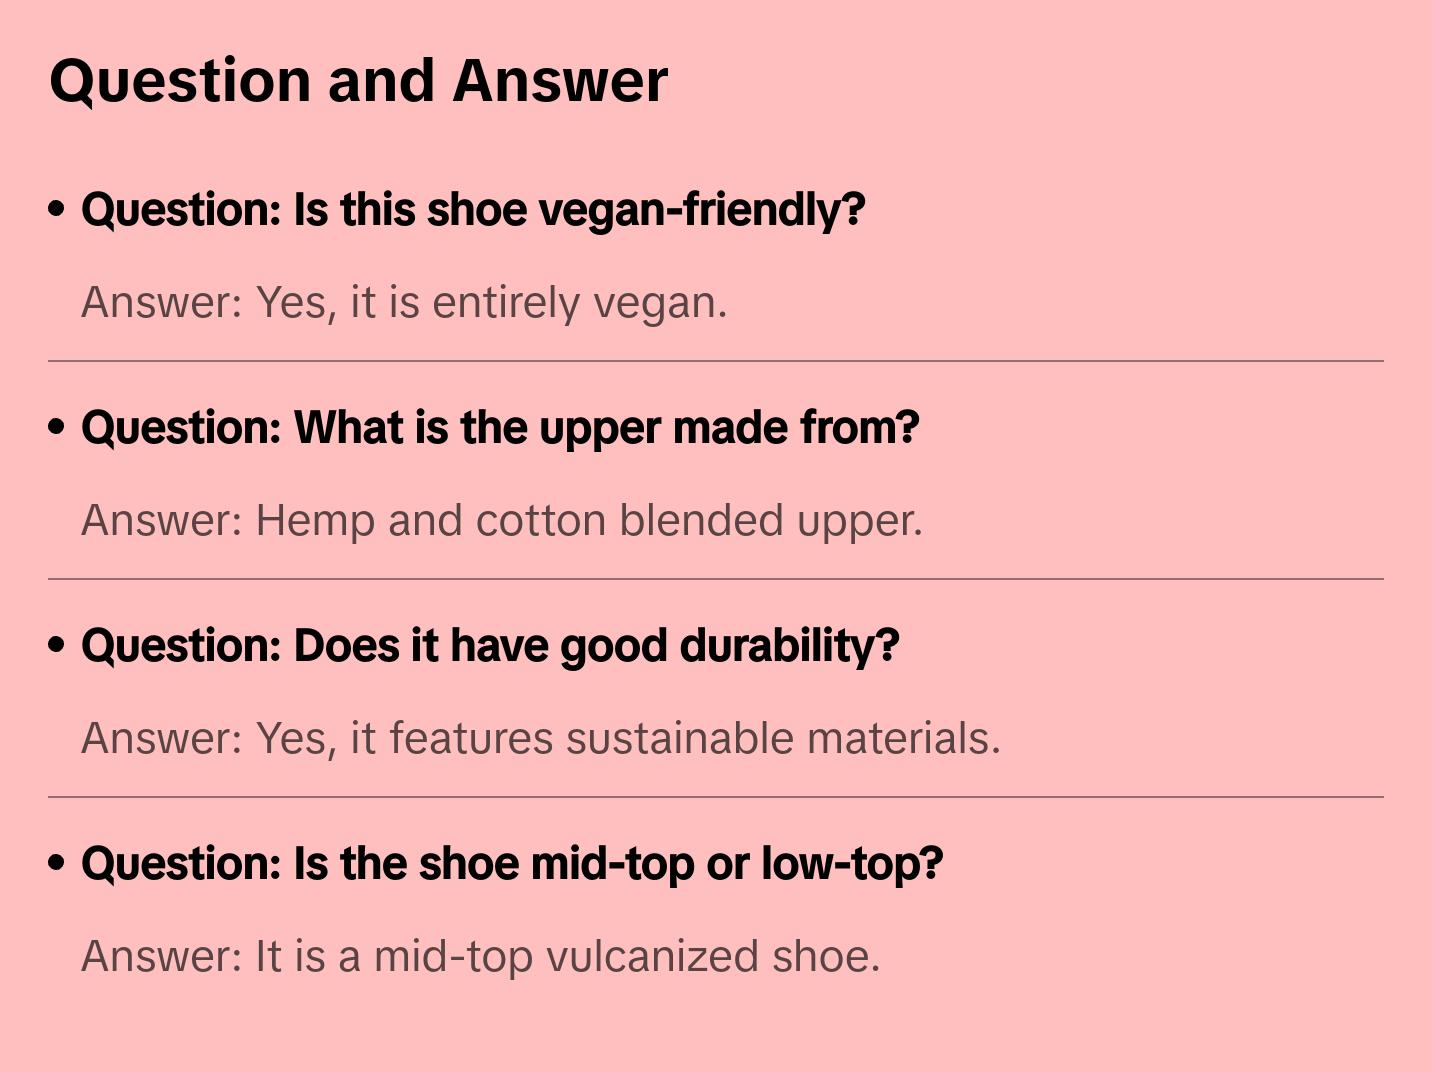
Task: Click the "Question and Answer" heading
Action: [358, 80]
